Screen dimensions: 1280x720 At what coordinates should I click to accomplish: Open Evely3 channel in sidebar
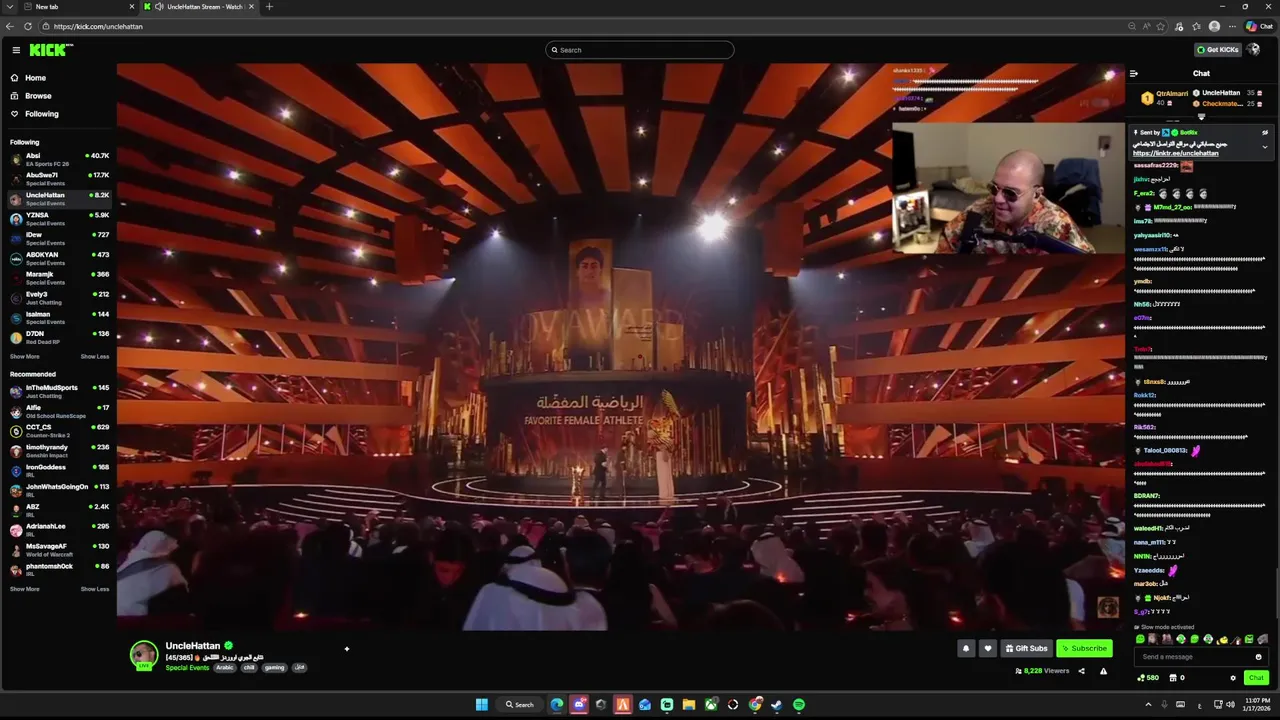pos(60,298)
